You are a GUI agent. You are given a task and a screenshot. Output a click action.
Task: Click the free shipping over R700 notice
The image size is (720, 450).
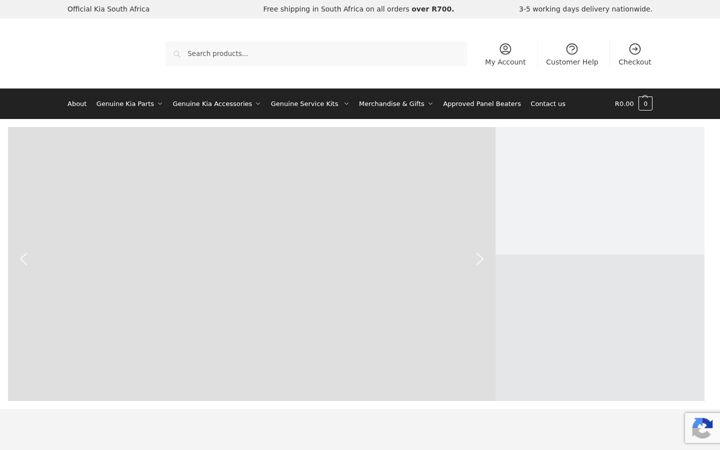pos(359,9)
